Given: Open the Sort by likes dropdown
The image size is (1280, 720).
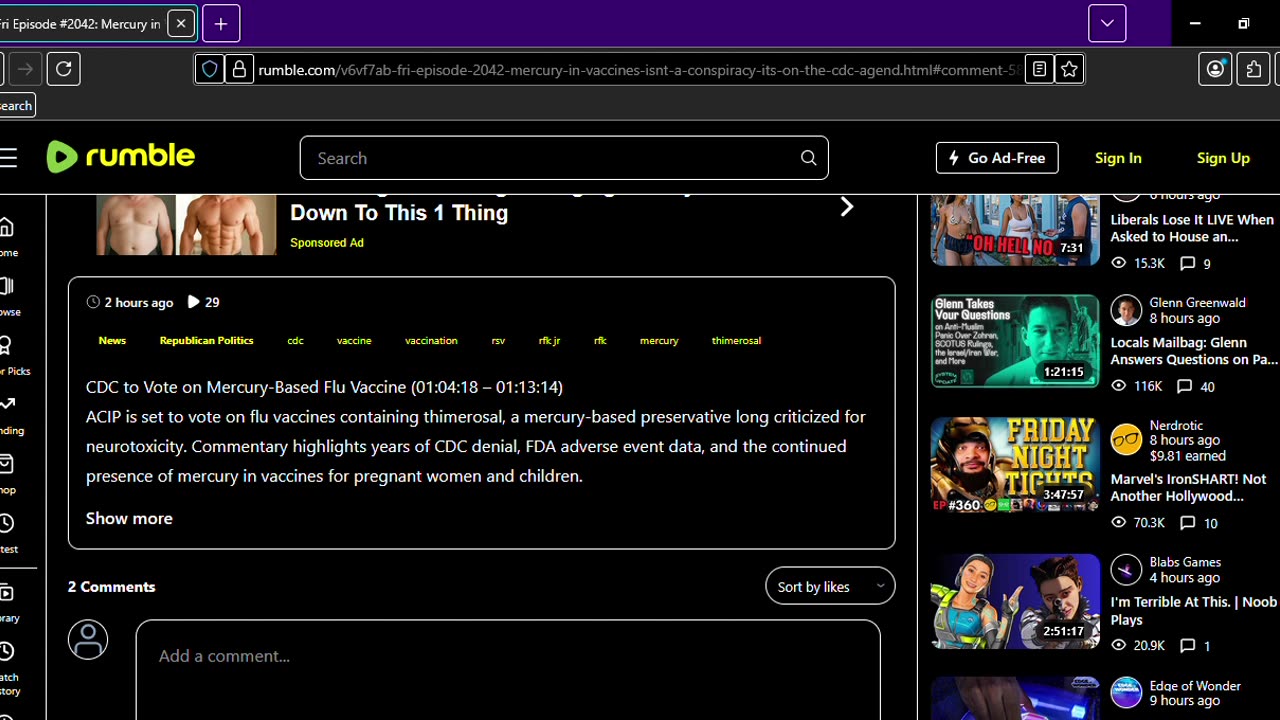Looking at the screenshot, I should (x=830, y=586).
